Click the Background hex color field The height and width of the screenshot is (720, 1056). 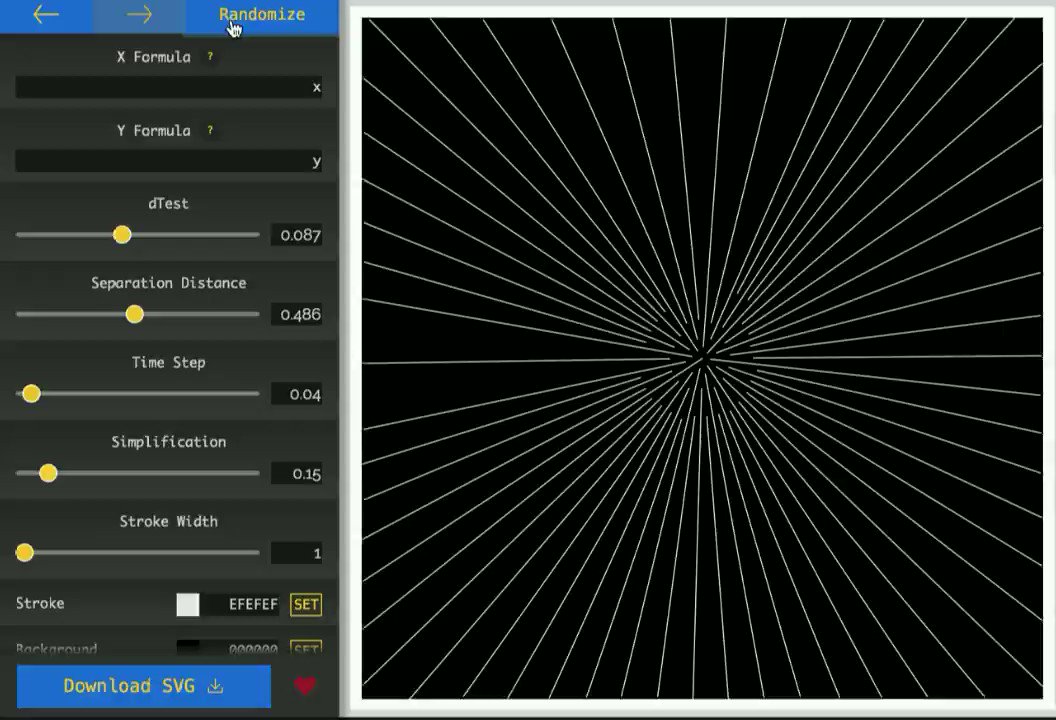[x=242, y=647]
